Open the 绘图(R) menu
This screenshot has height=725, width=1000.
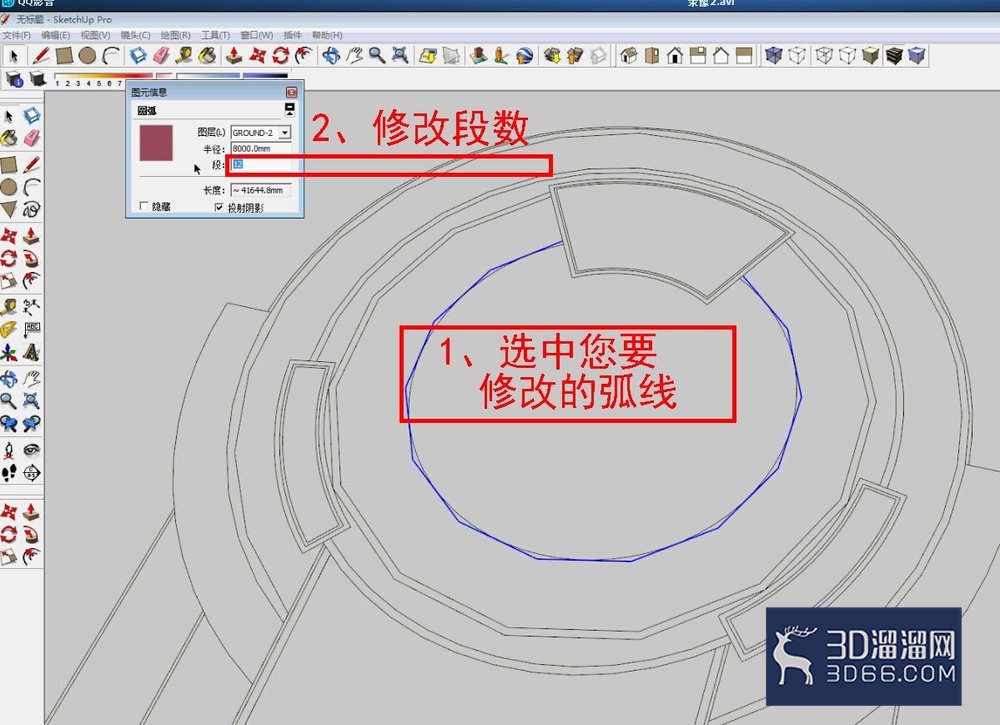tap(175, 35)
